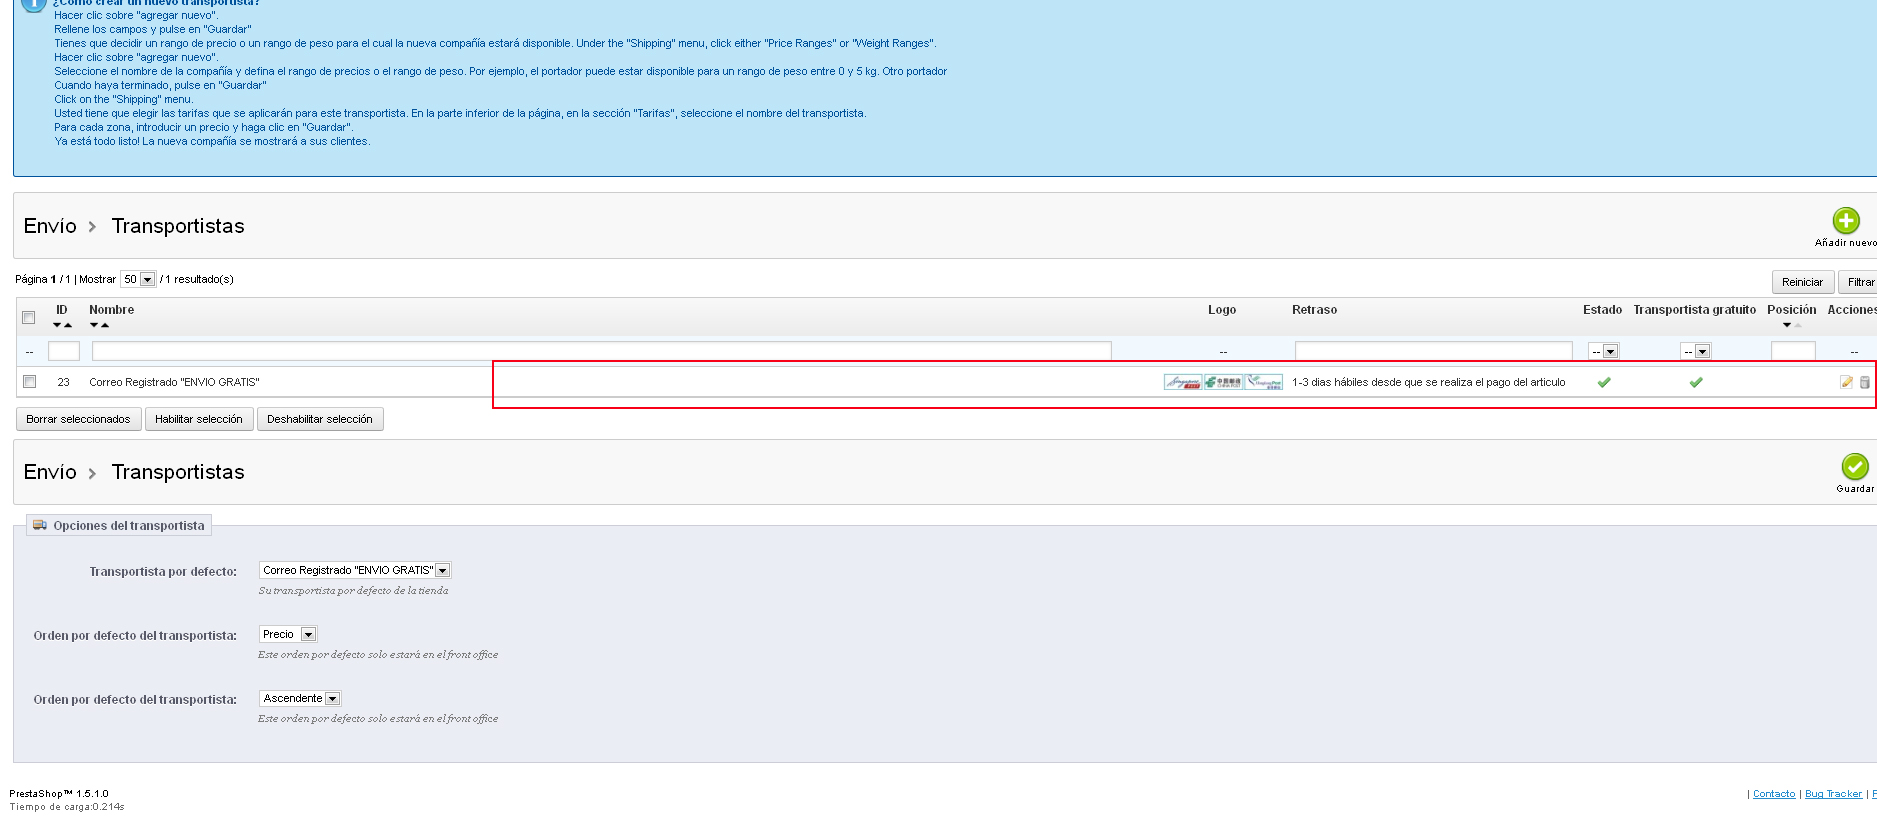The image size is (1877, 837).
Task: Delete the Correo Registrado carrier with trash icon
Action: [x=1864, y=382]
